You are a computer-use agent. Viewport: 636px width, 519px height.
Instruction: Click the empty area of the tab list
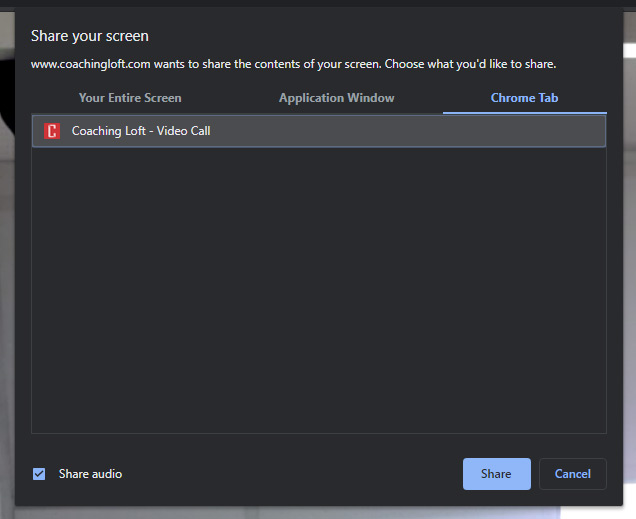(318, 290)
